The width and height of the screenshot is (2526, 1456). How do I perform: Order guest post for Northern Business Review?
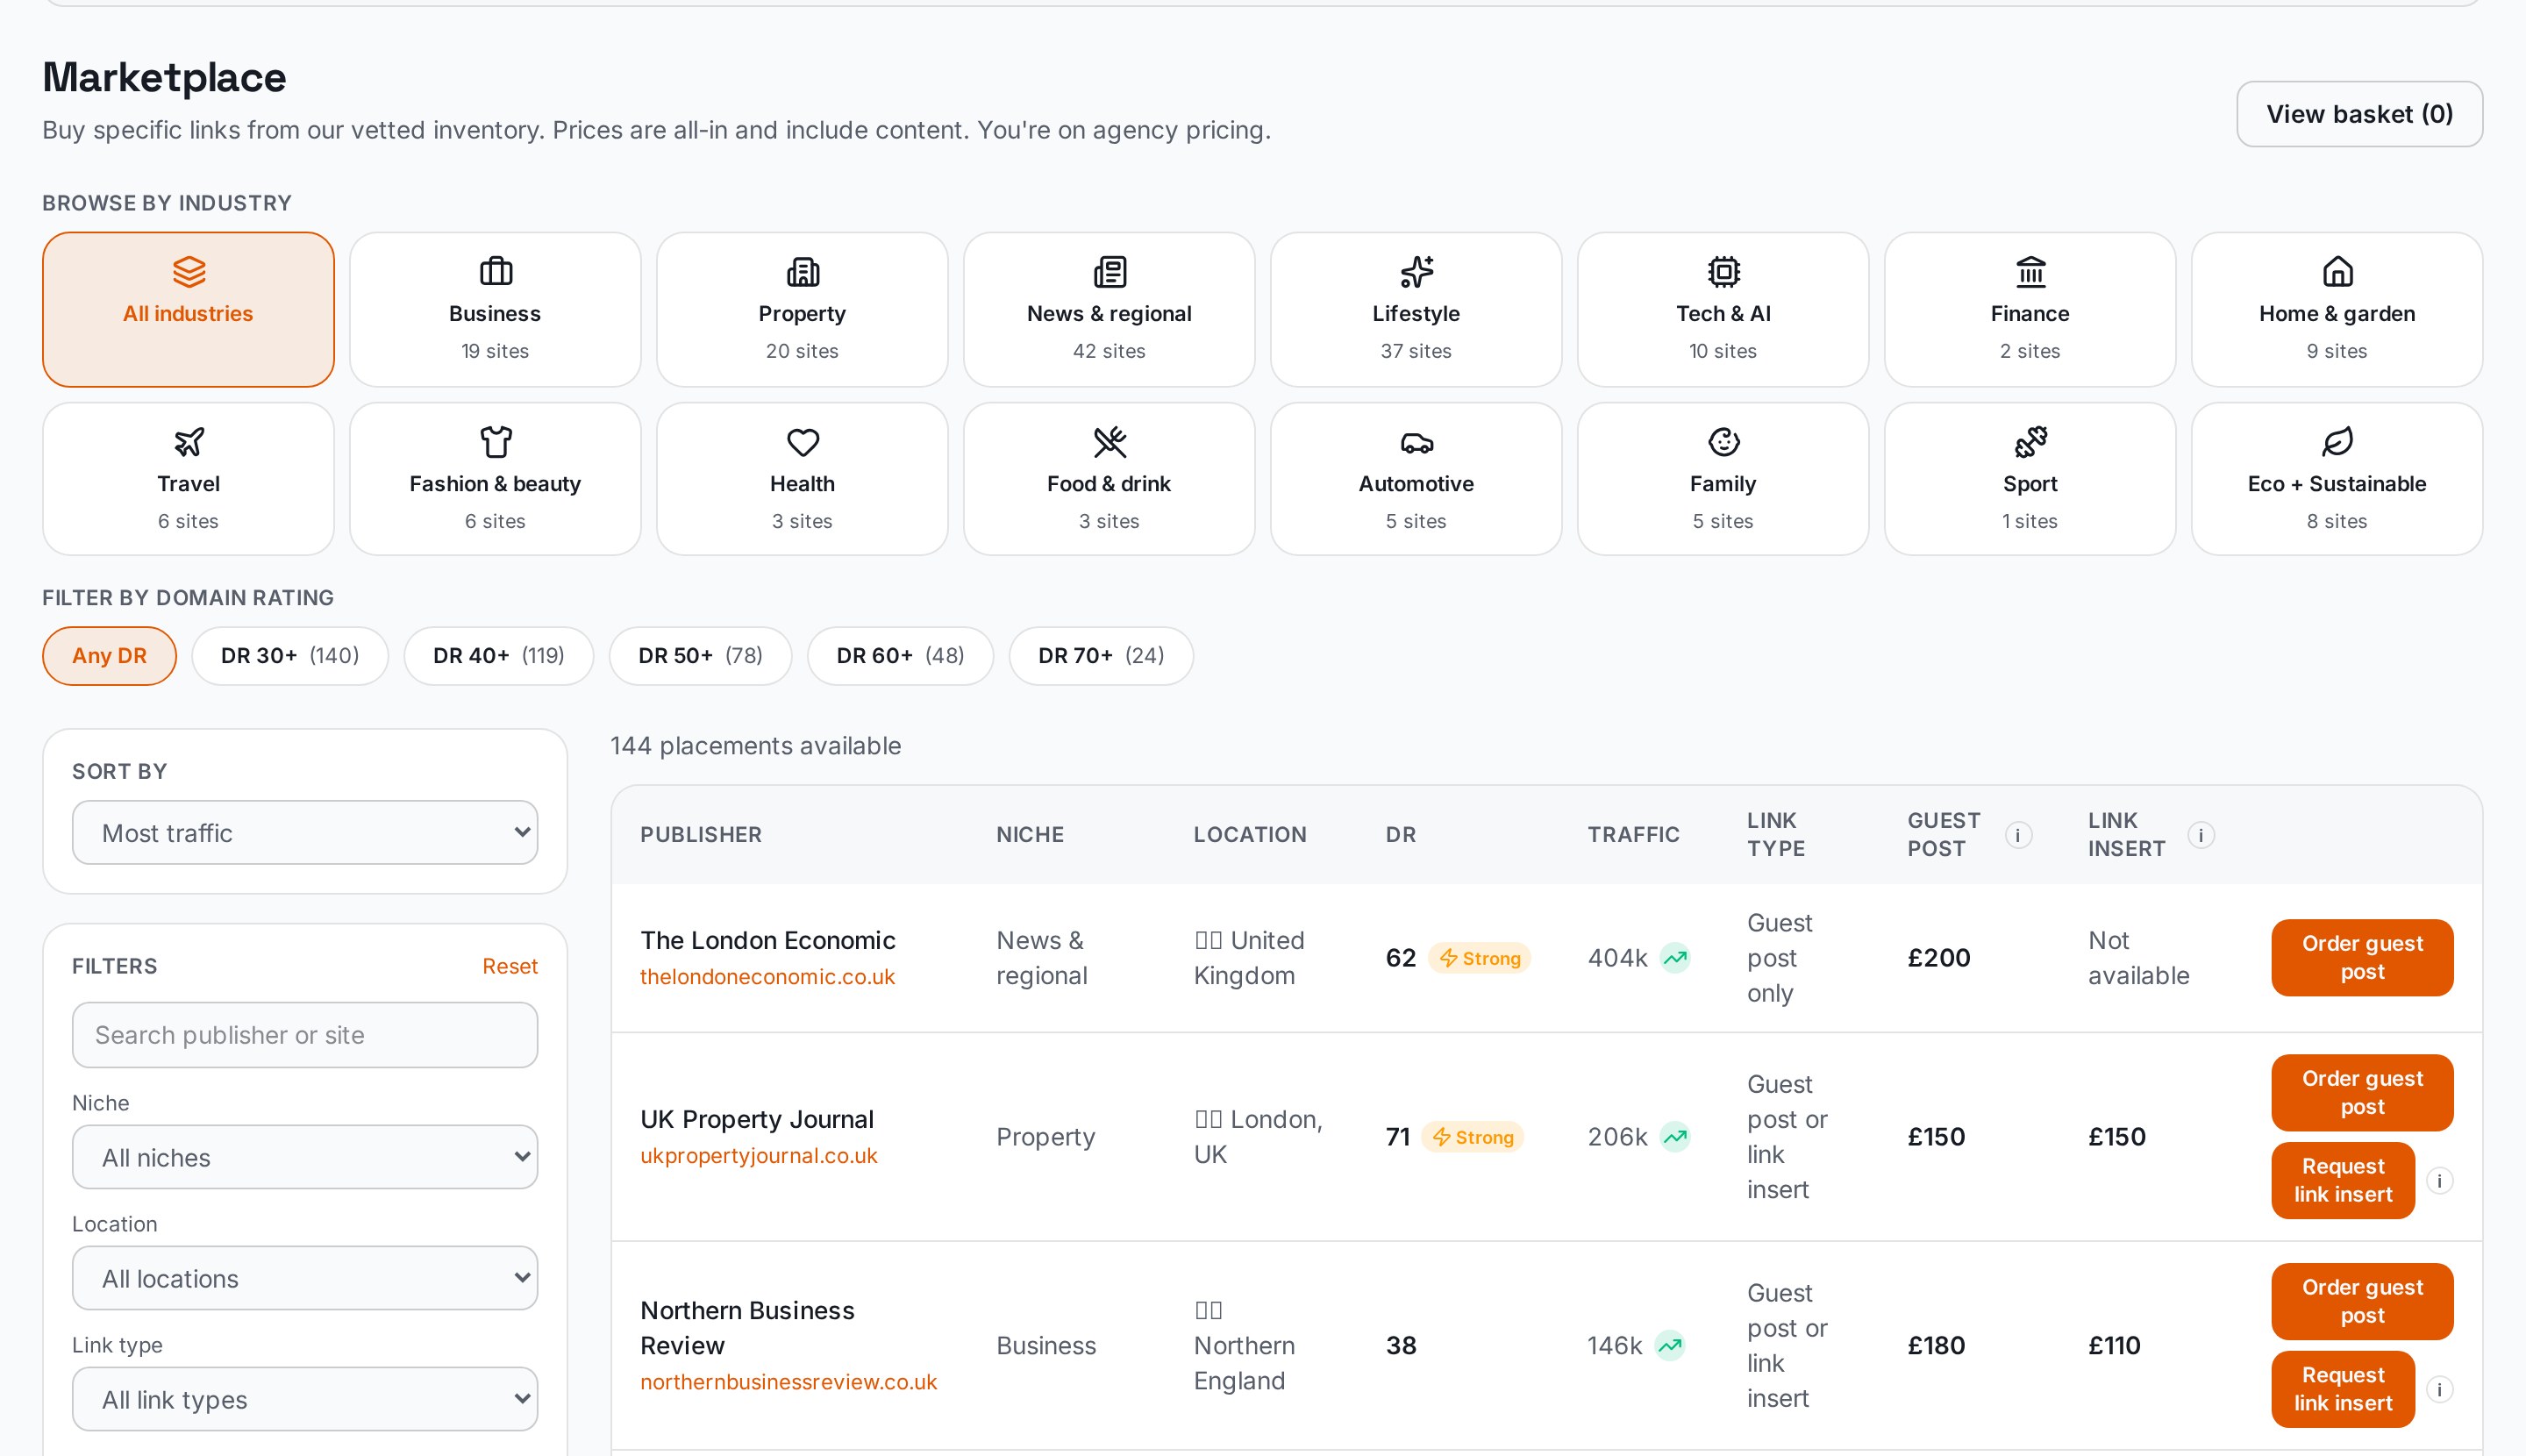pos(2362,1302)
